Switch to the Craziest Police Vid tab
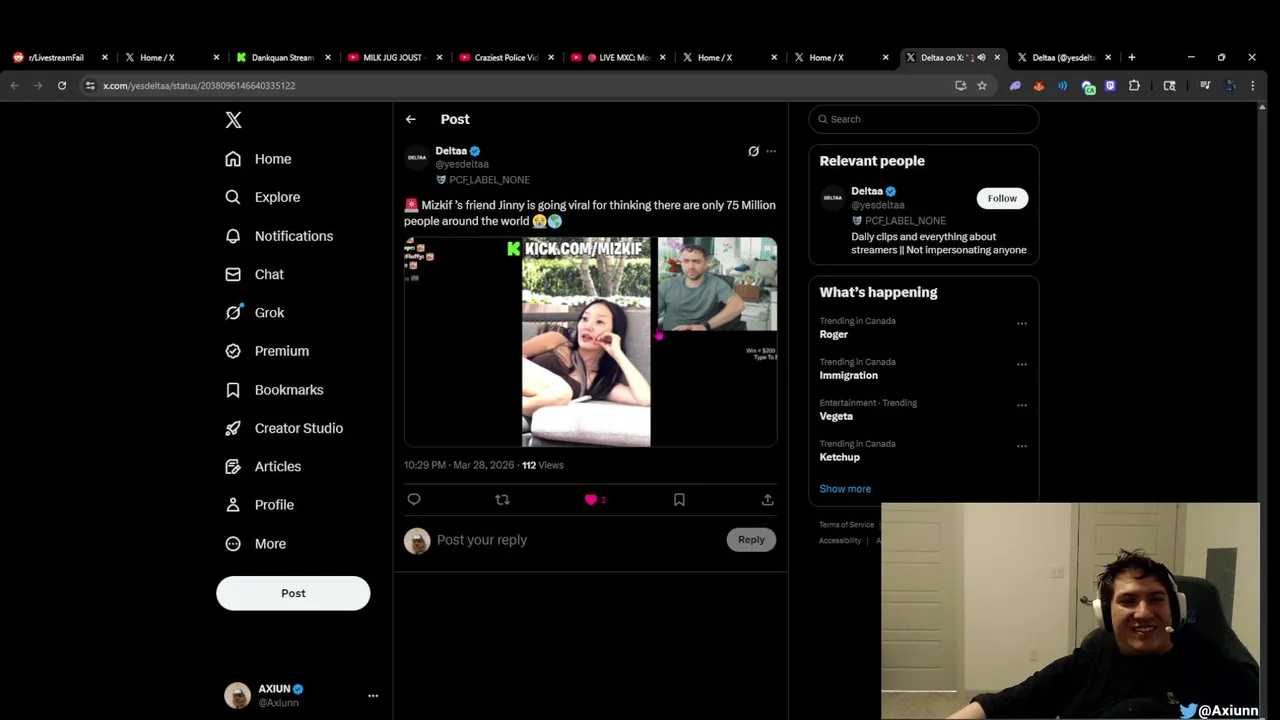 point(505,58)
